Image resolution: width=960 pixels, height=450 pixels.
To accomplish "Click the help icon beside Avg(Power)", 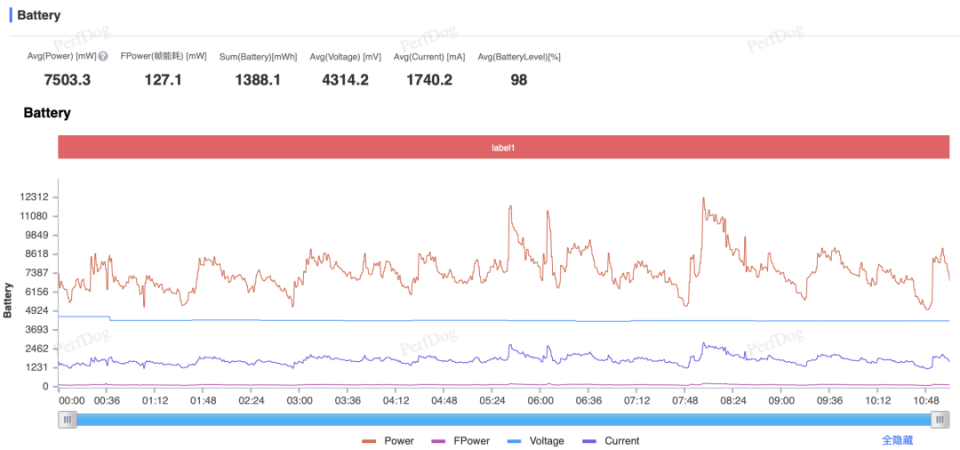I will (103, 56).
